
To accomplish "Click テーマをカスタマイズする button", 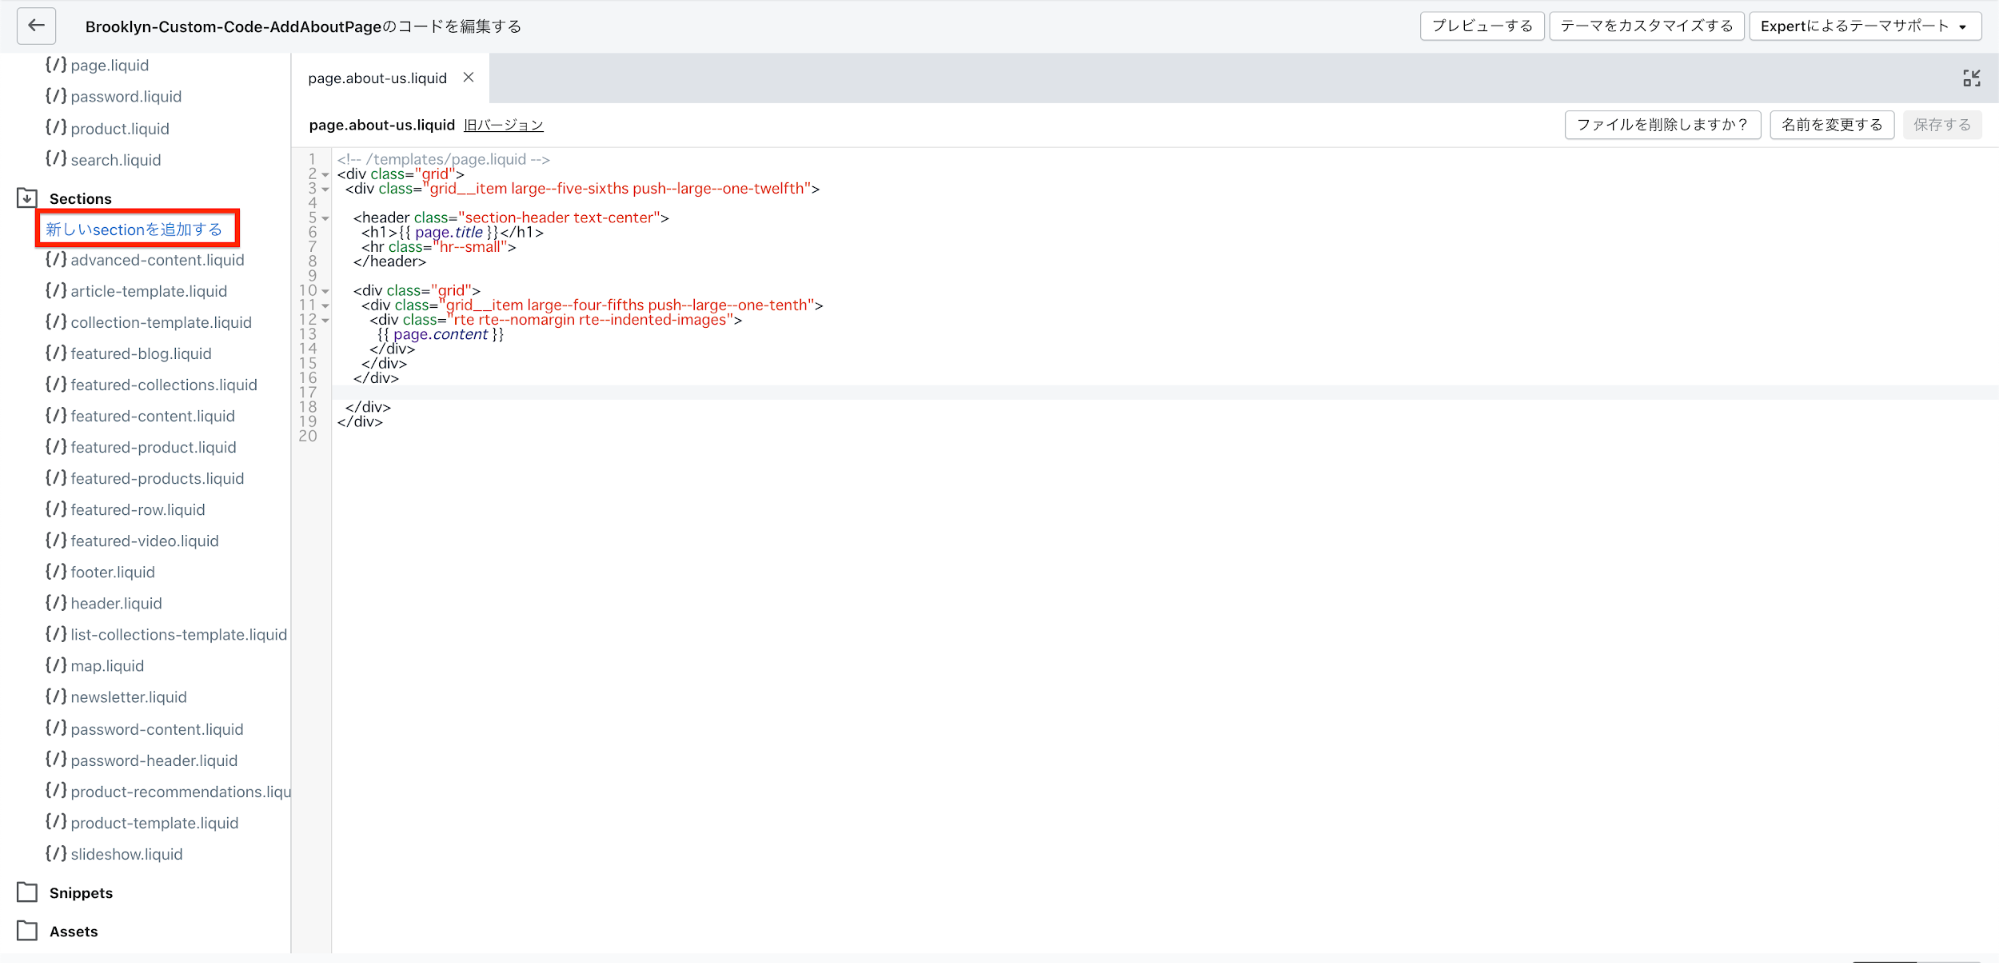I will pyautogui.click(x=1646, y=26).
